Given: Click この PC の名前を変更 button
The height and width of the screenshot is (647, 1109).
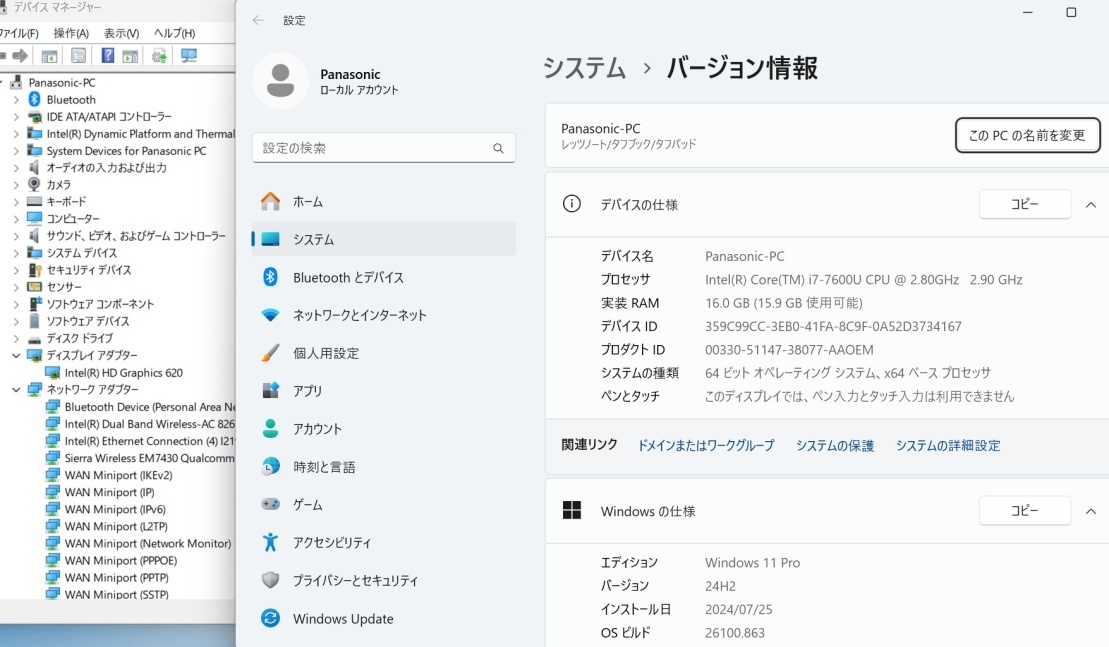Looking at the screenshot, I should 1027,135.
